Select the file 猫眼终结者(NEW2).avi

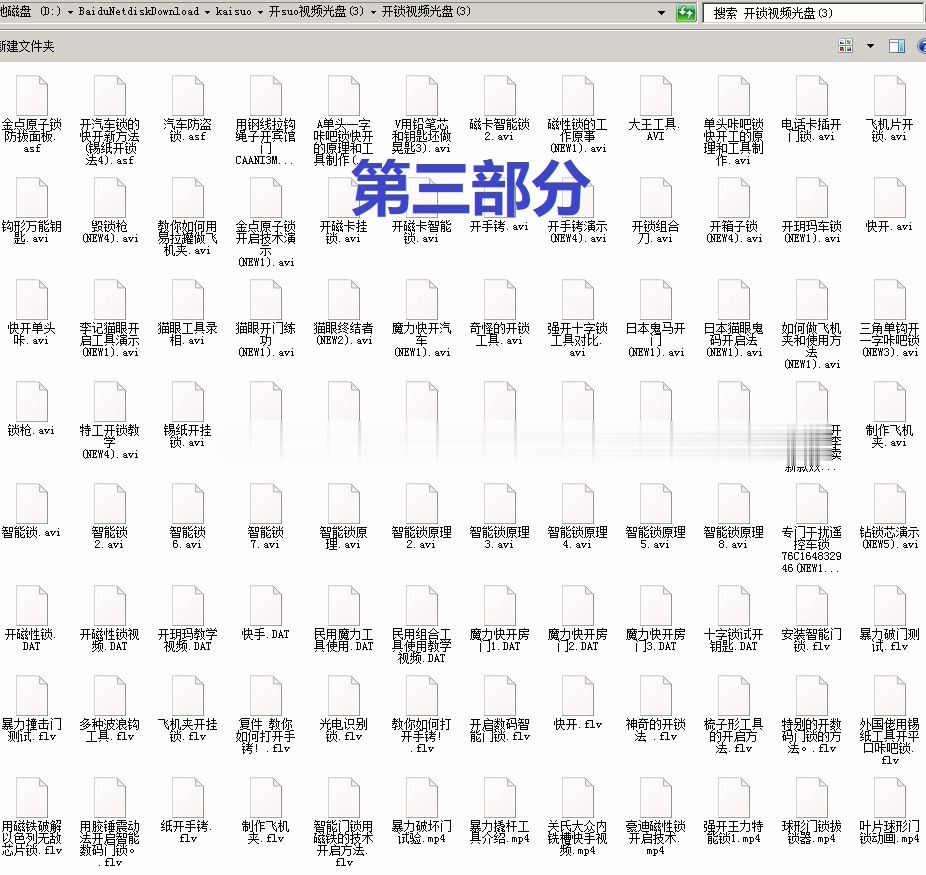point(344,312)
